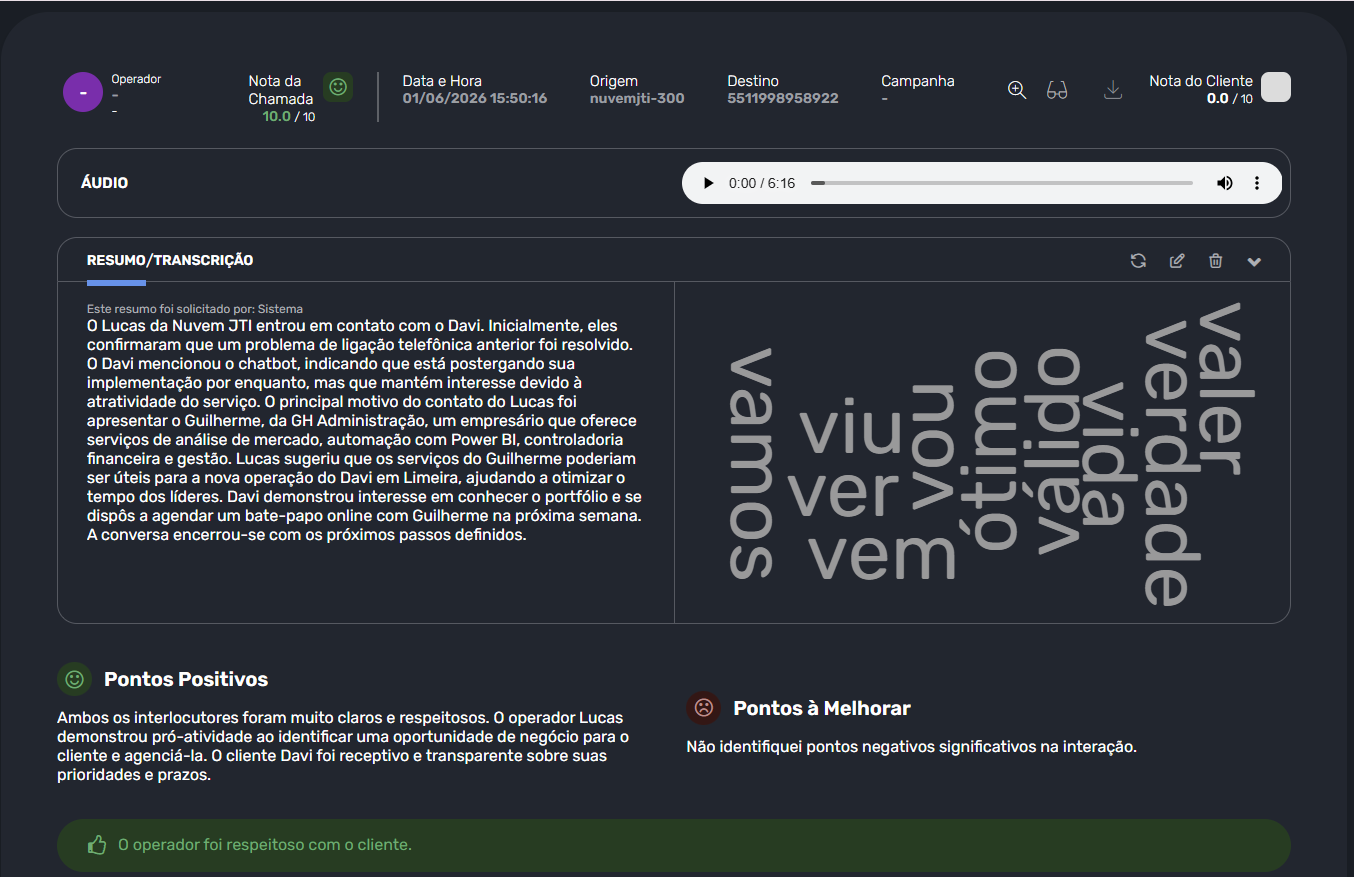Click the thumbs-up icon in green banner
Screen dimensions: 1354x877
tap(97, 845)
